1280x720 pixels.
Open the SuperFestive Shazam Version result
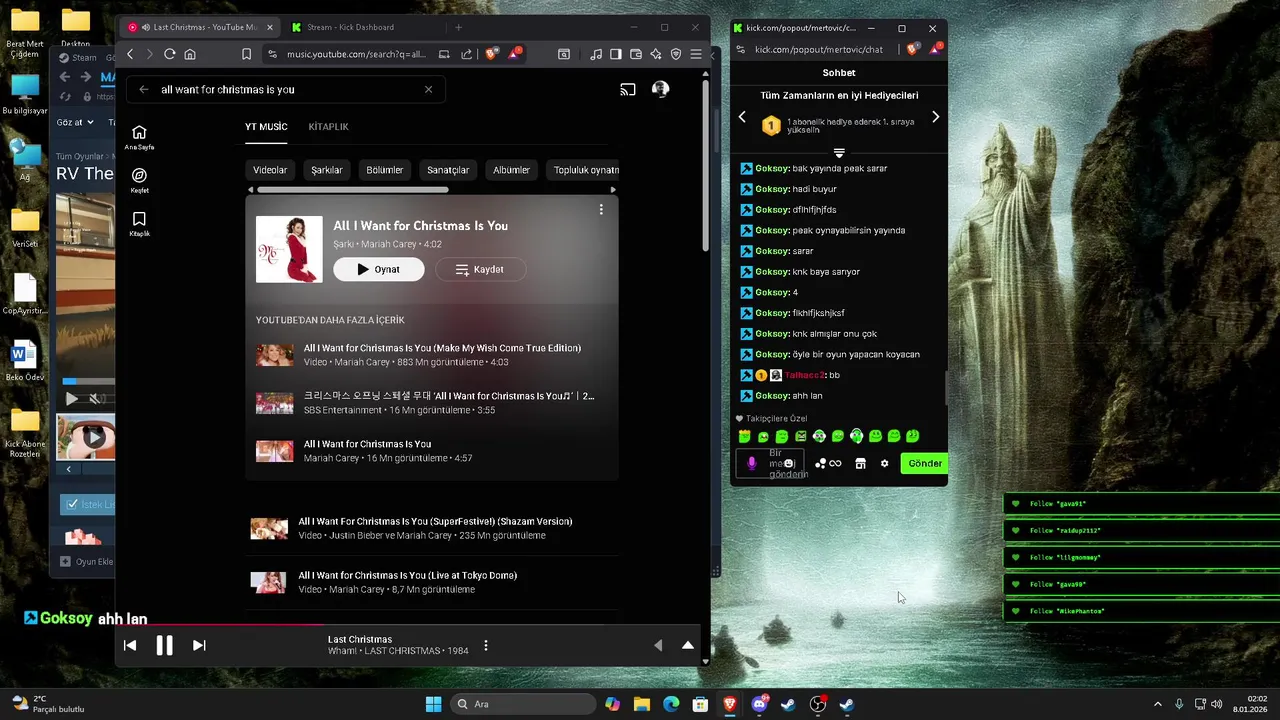tap(435, 521)
